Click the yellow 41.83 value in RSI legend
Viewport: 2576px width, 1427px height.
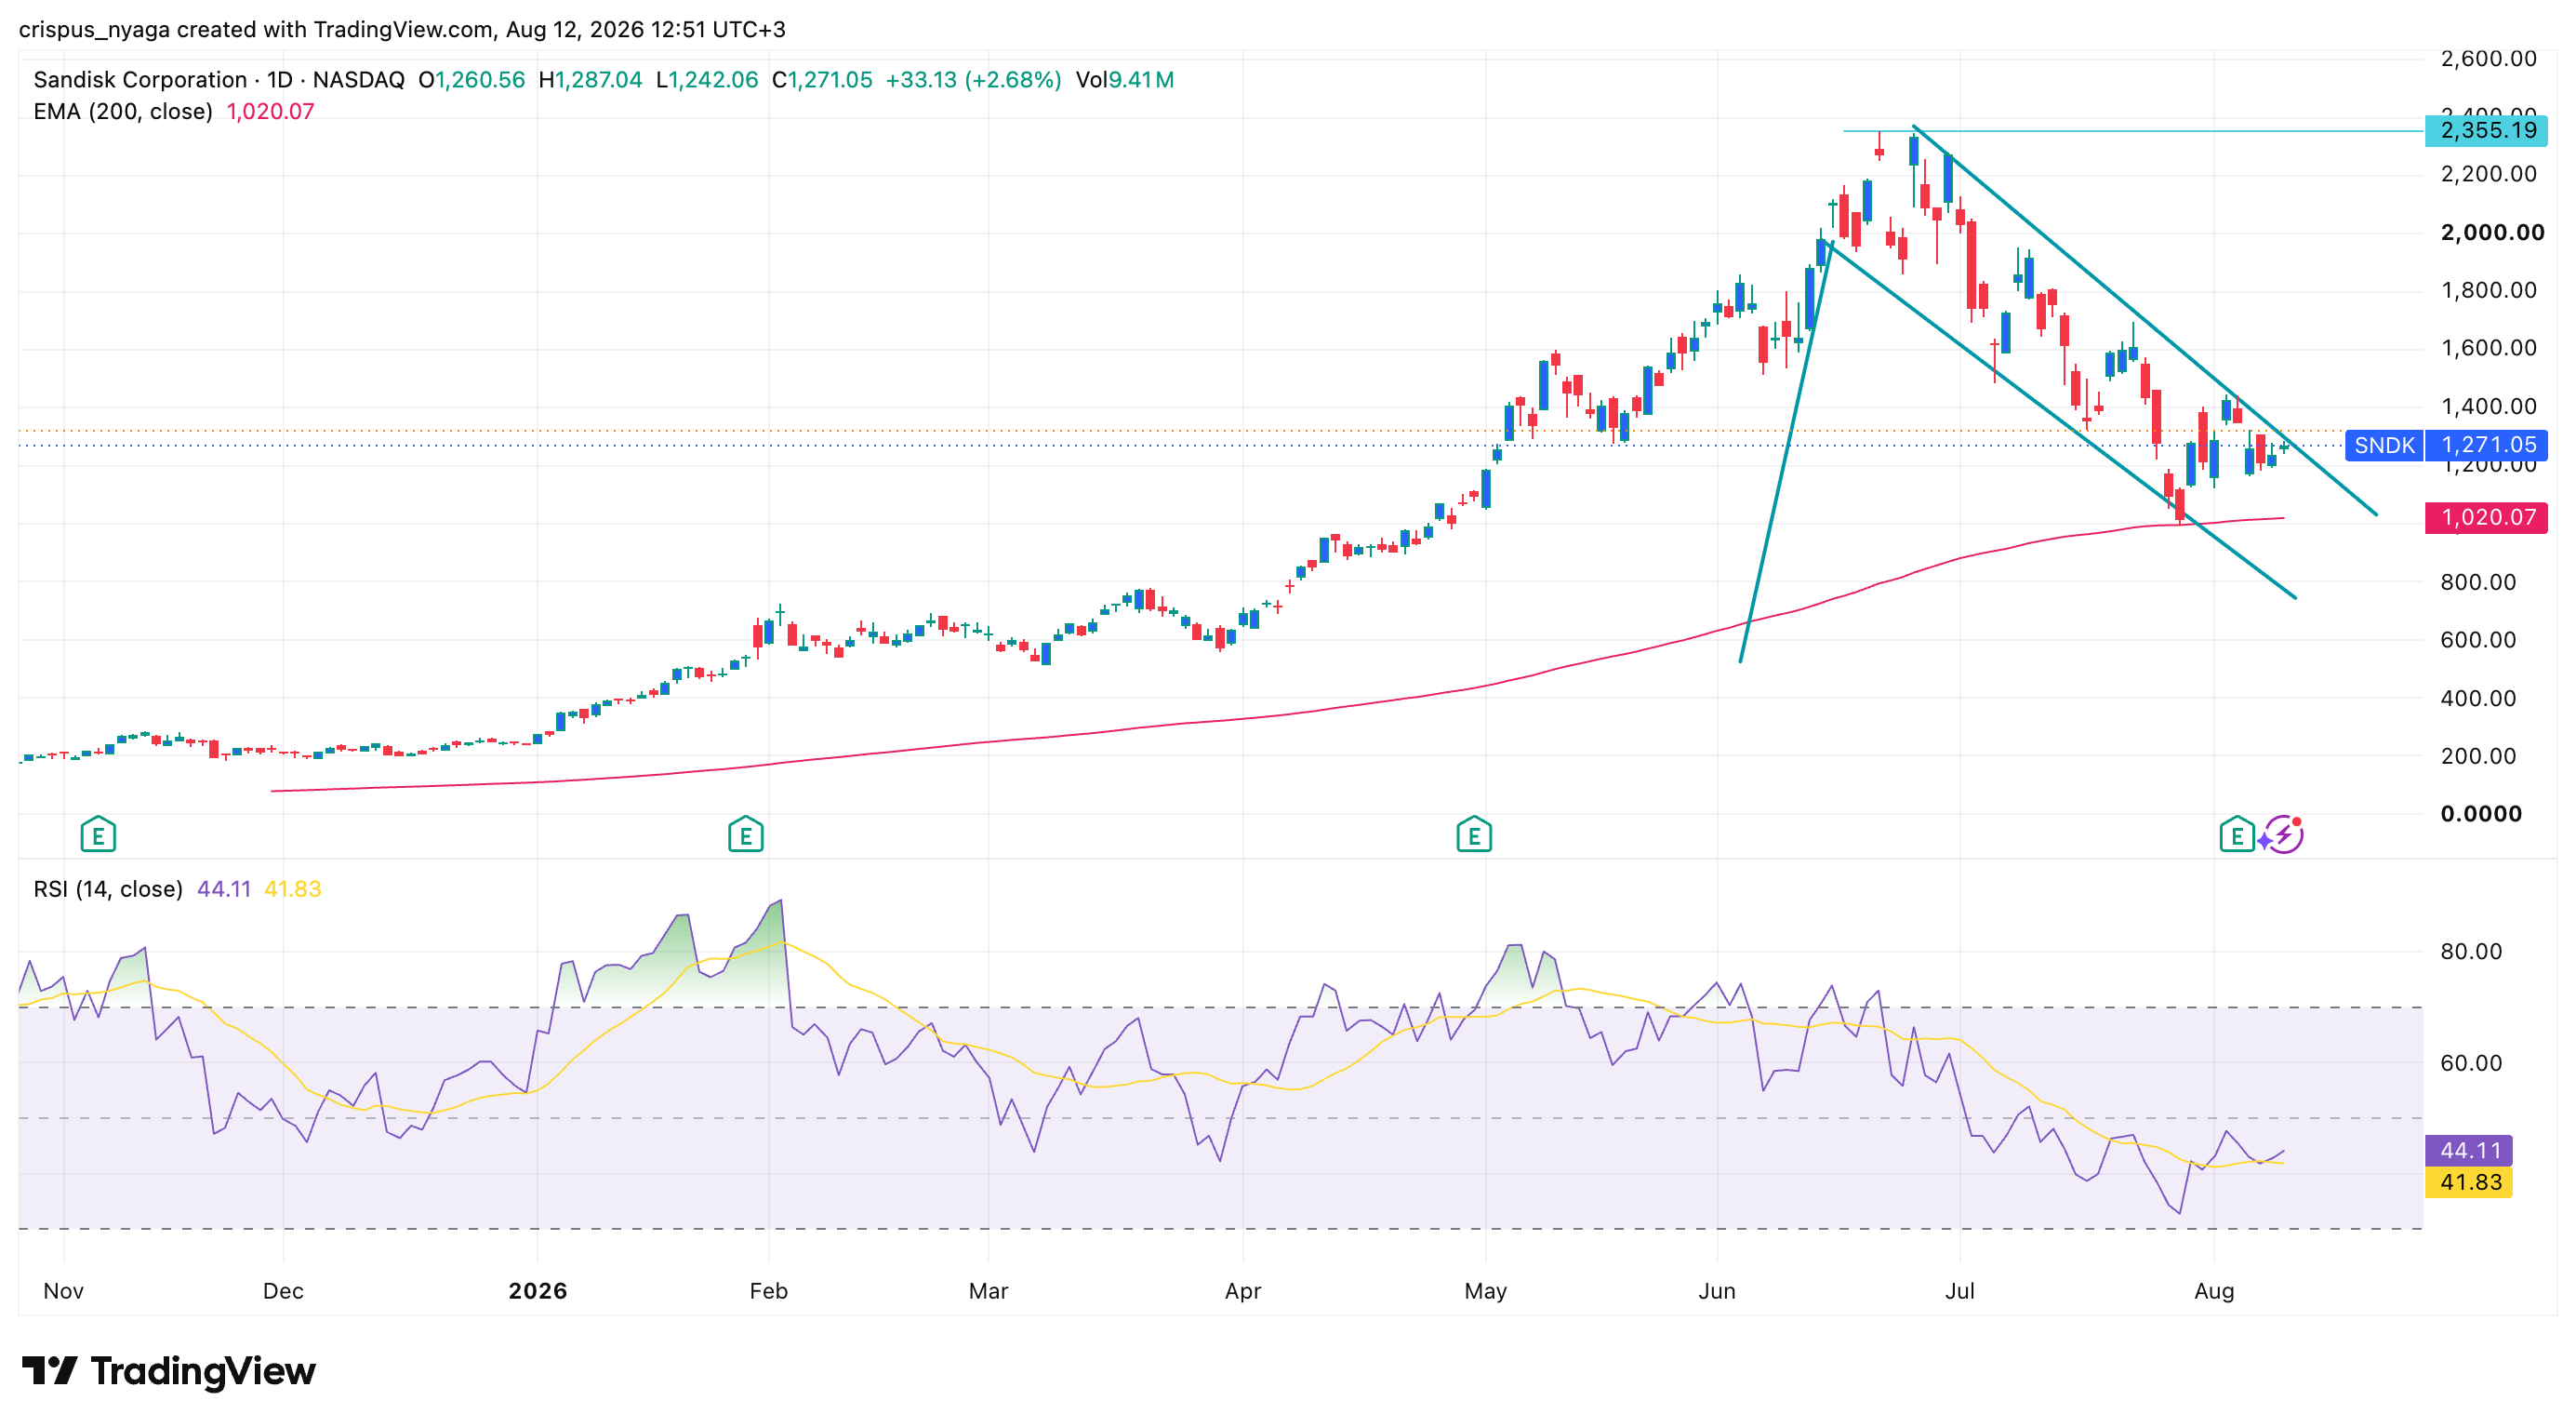point(293,889)
